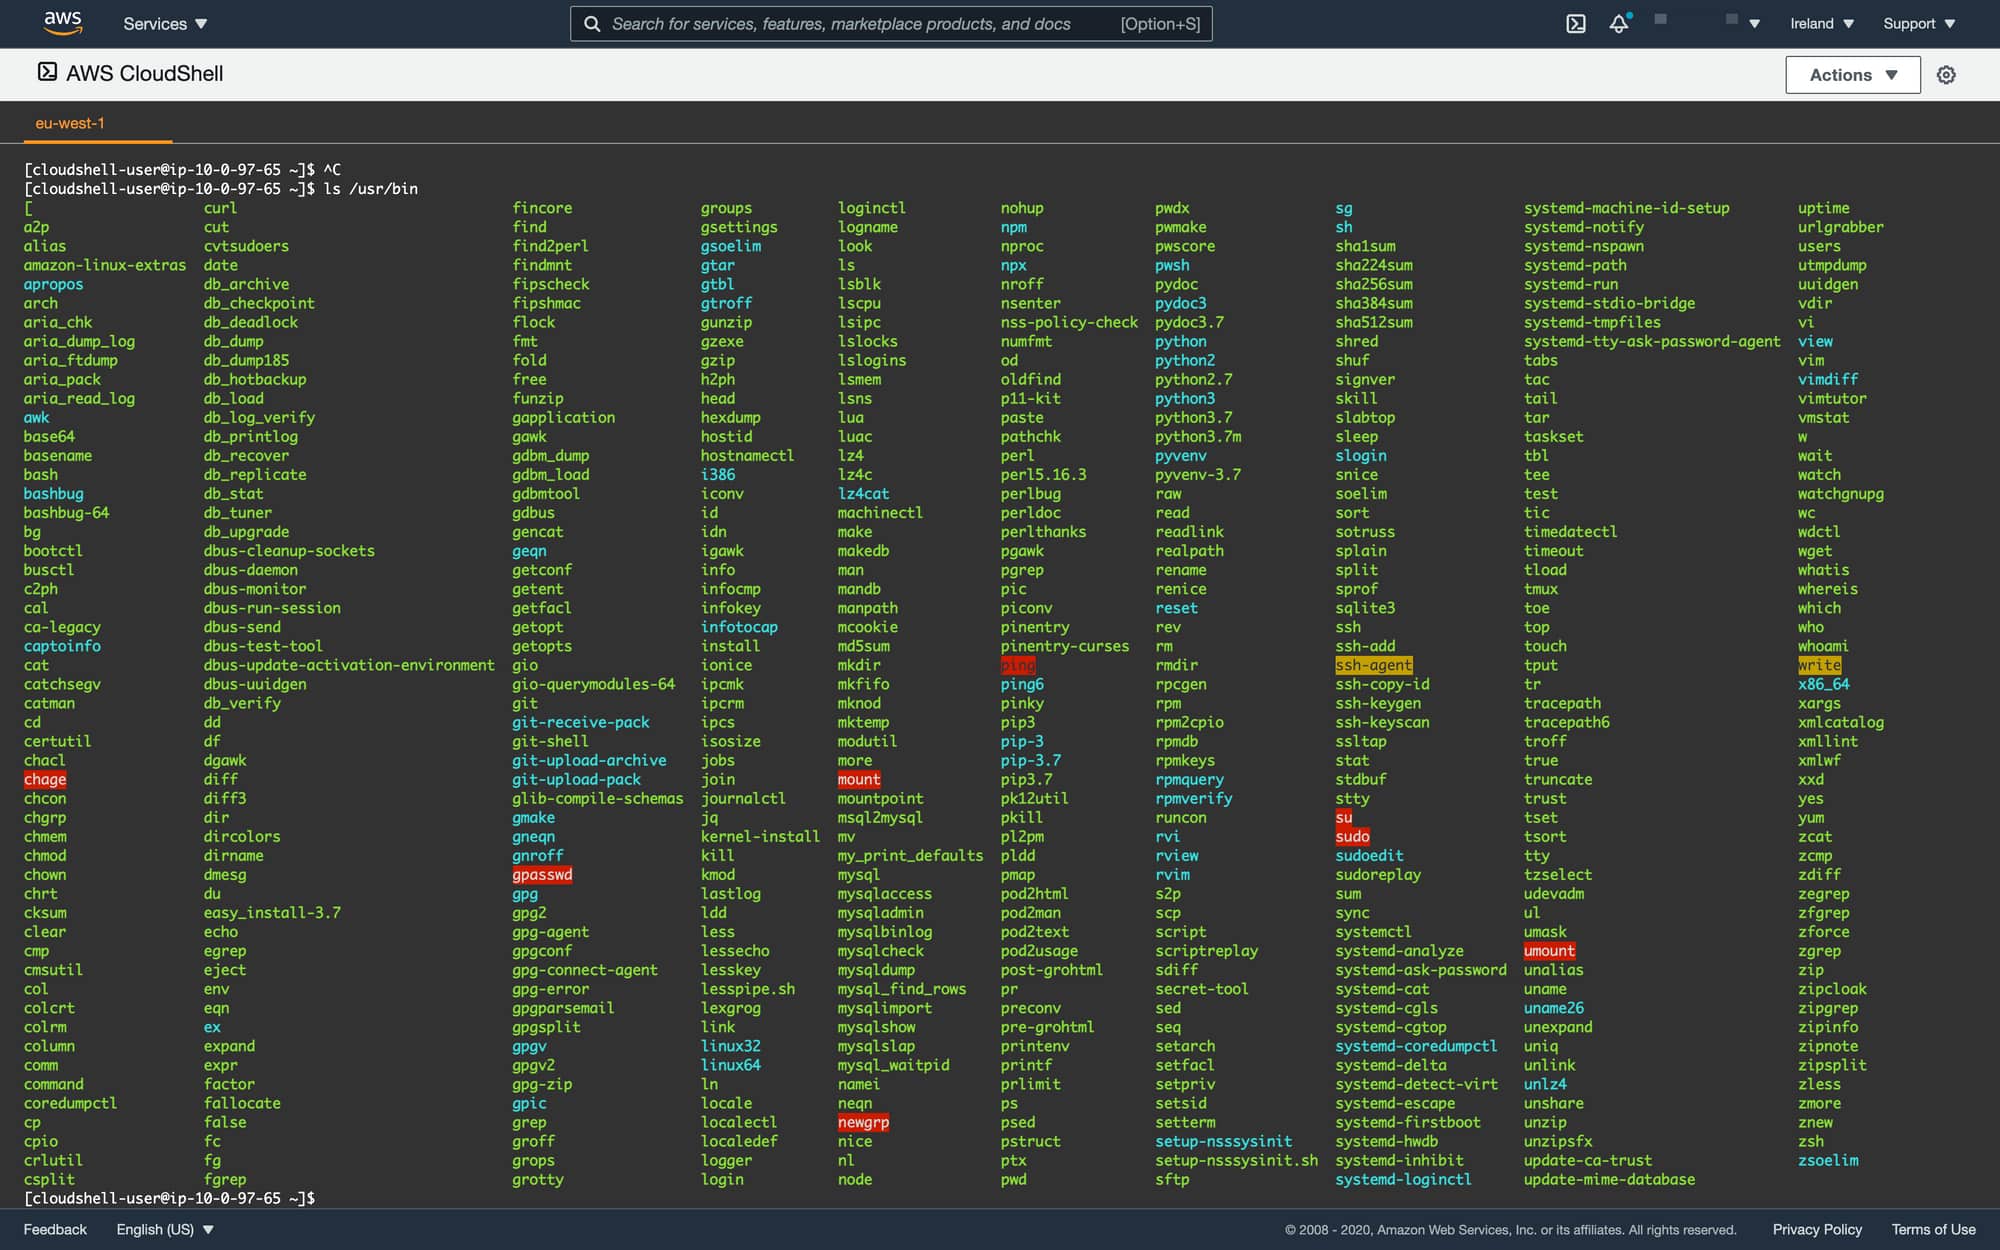Viewport: 2000px width, 1250px height.
Task: Open the Support dropdown menu
Action: (x=1919, y=24)
